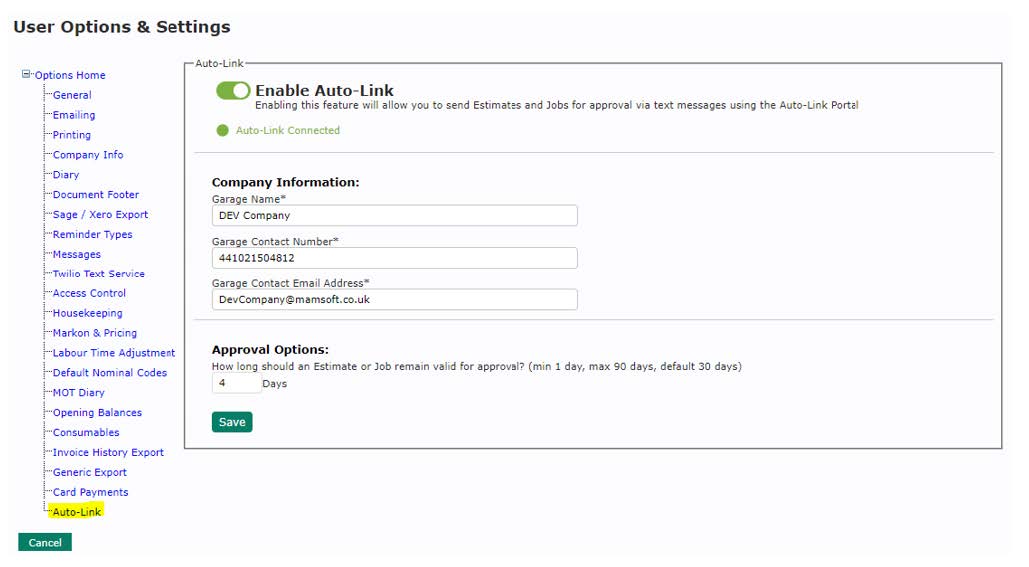The image size is (1029, 567).
Task: Open Card Payments settings
Action: click(90, 492)
